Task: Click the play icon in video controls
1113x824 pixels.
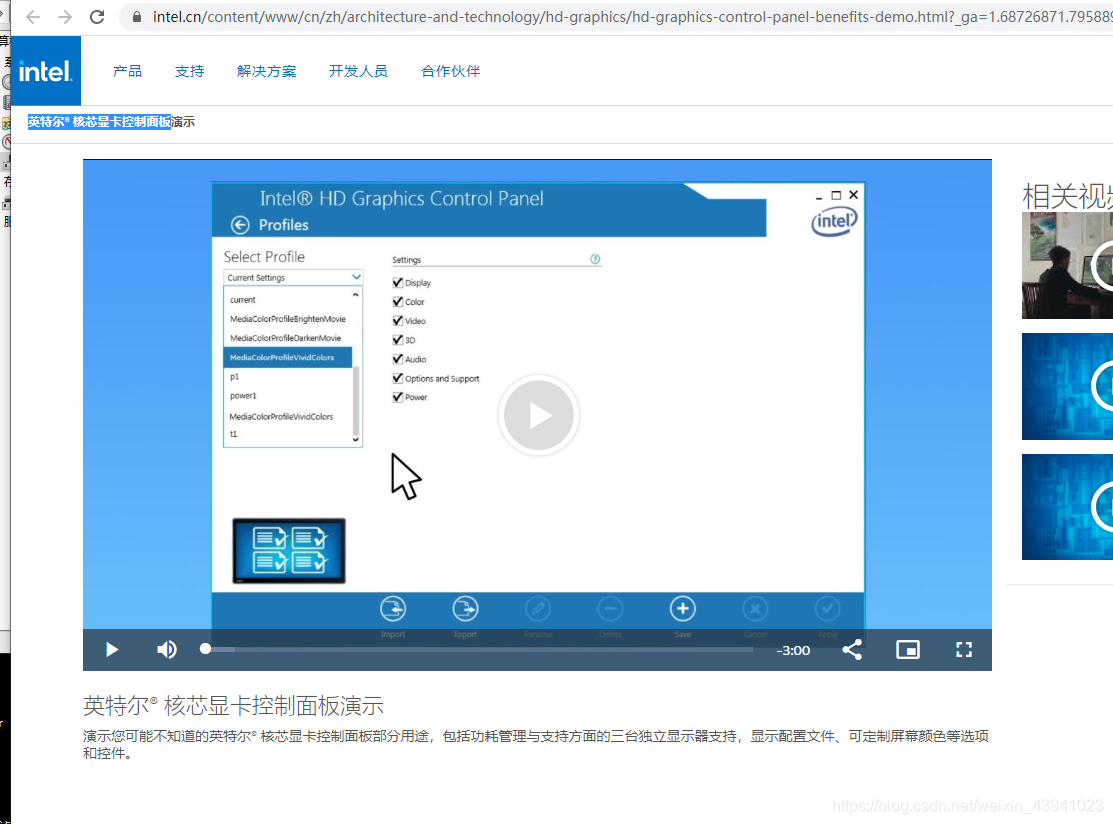Action: pos(111,649)
